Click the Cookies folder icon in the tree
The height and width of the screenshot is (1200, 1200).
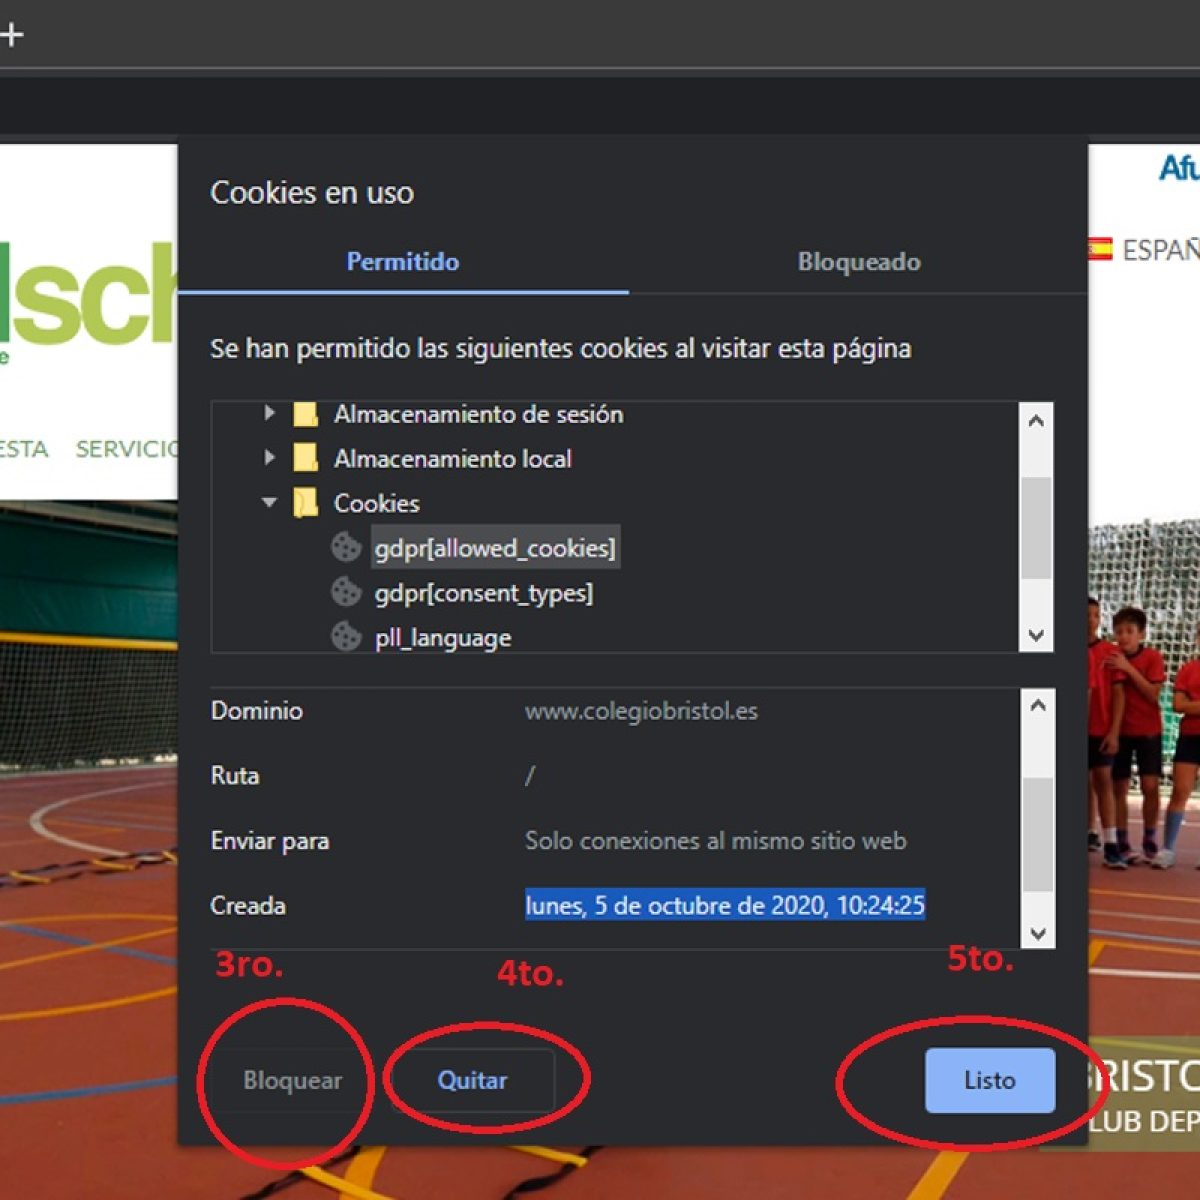[305, 503]
